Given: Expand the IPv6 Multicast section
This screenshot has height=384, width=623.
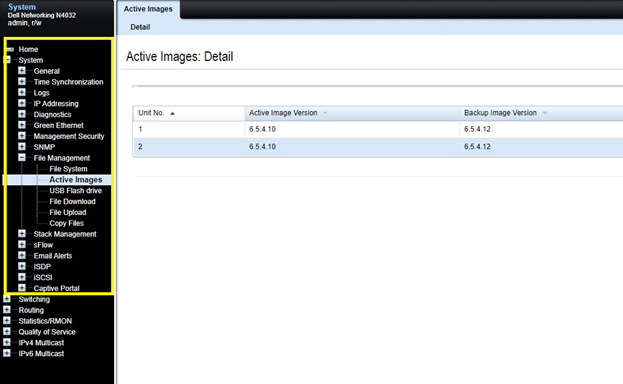Looking at the screenshot, I should click(7, 353).
